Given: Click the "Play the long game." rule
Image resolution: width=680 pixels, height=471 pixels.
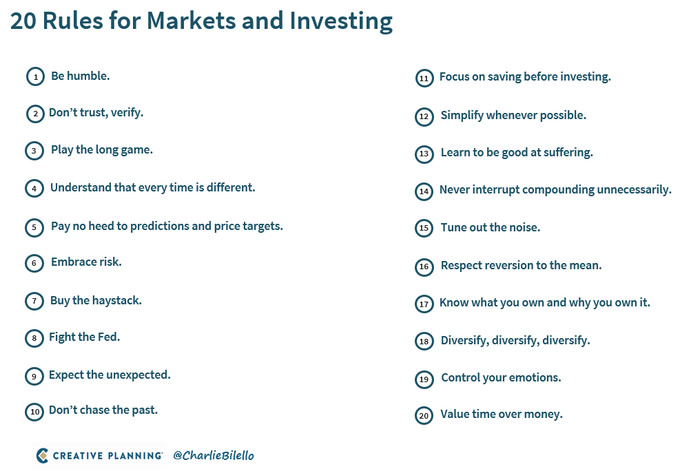Looking at the screenshot, I should tap(101, 150).
